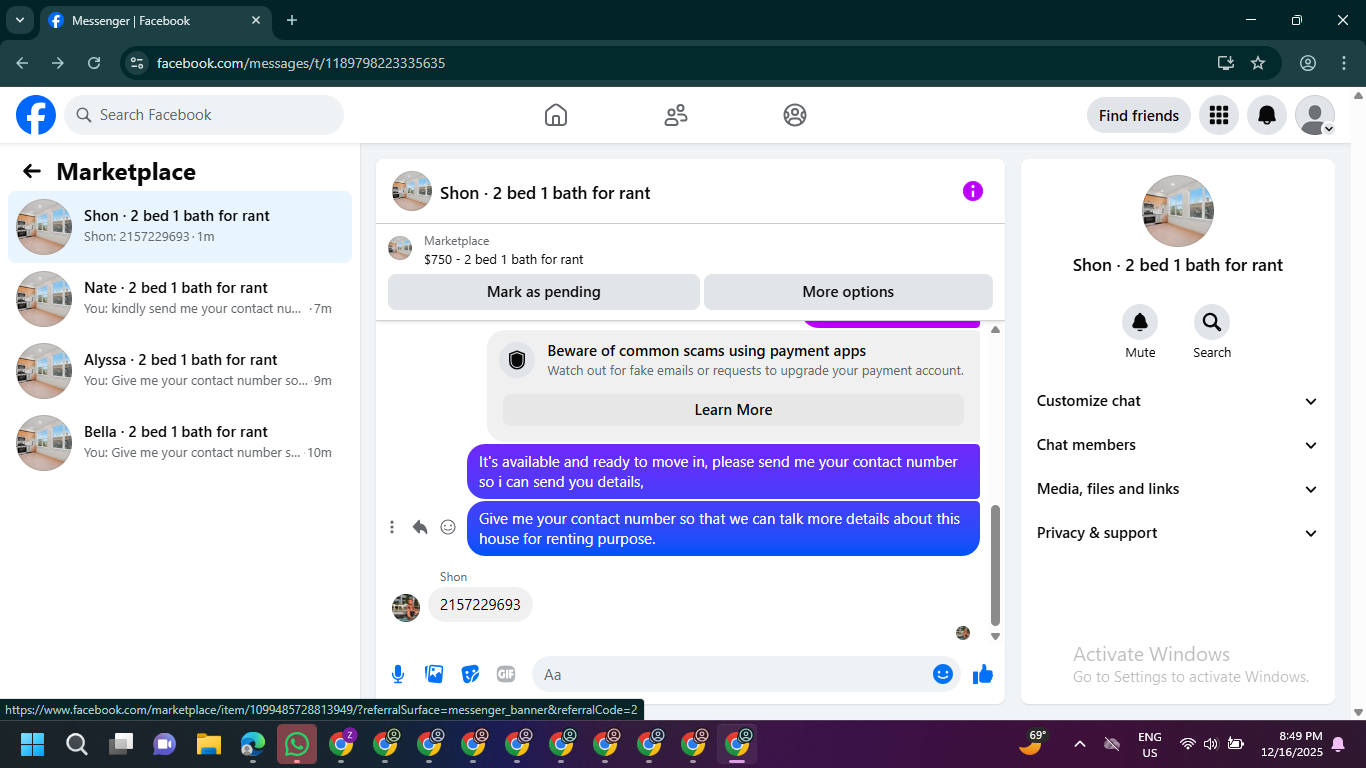Open the Groups icon in top navigation
The height and width of the screenshot is (768, 1366).
tap(795, 115)
